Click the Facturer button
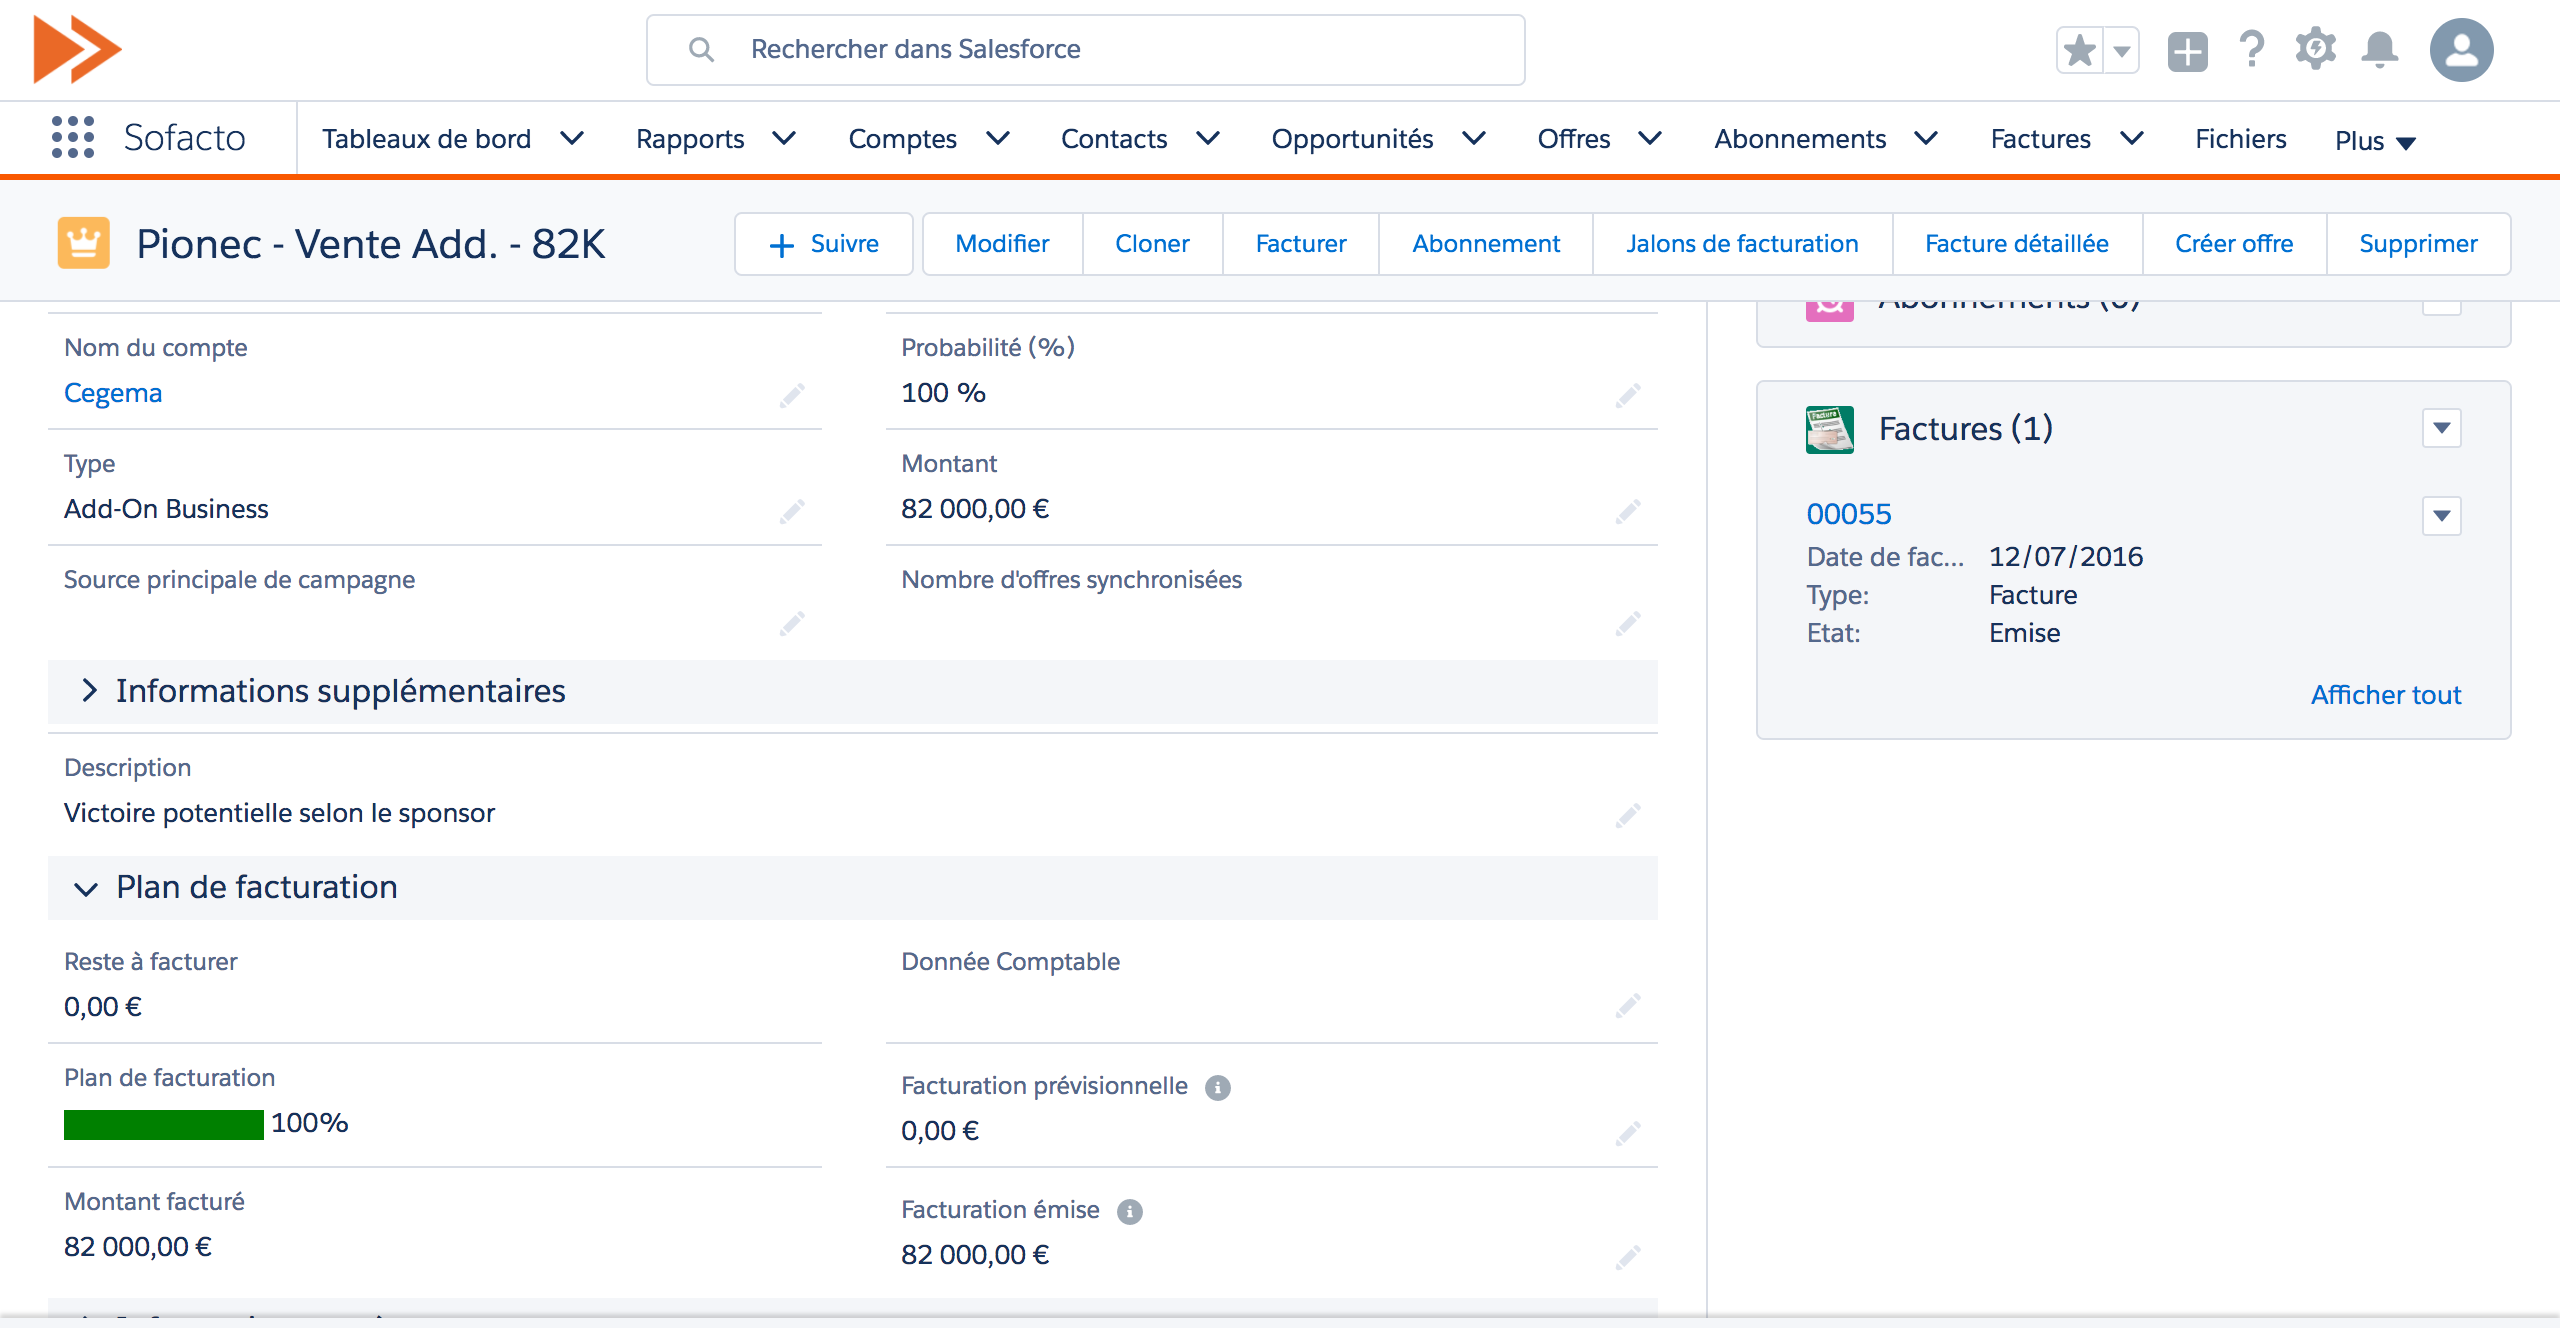The width and height of the screenshot is (2560, 1328). 1300,244
